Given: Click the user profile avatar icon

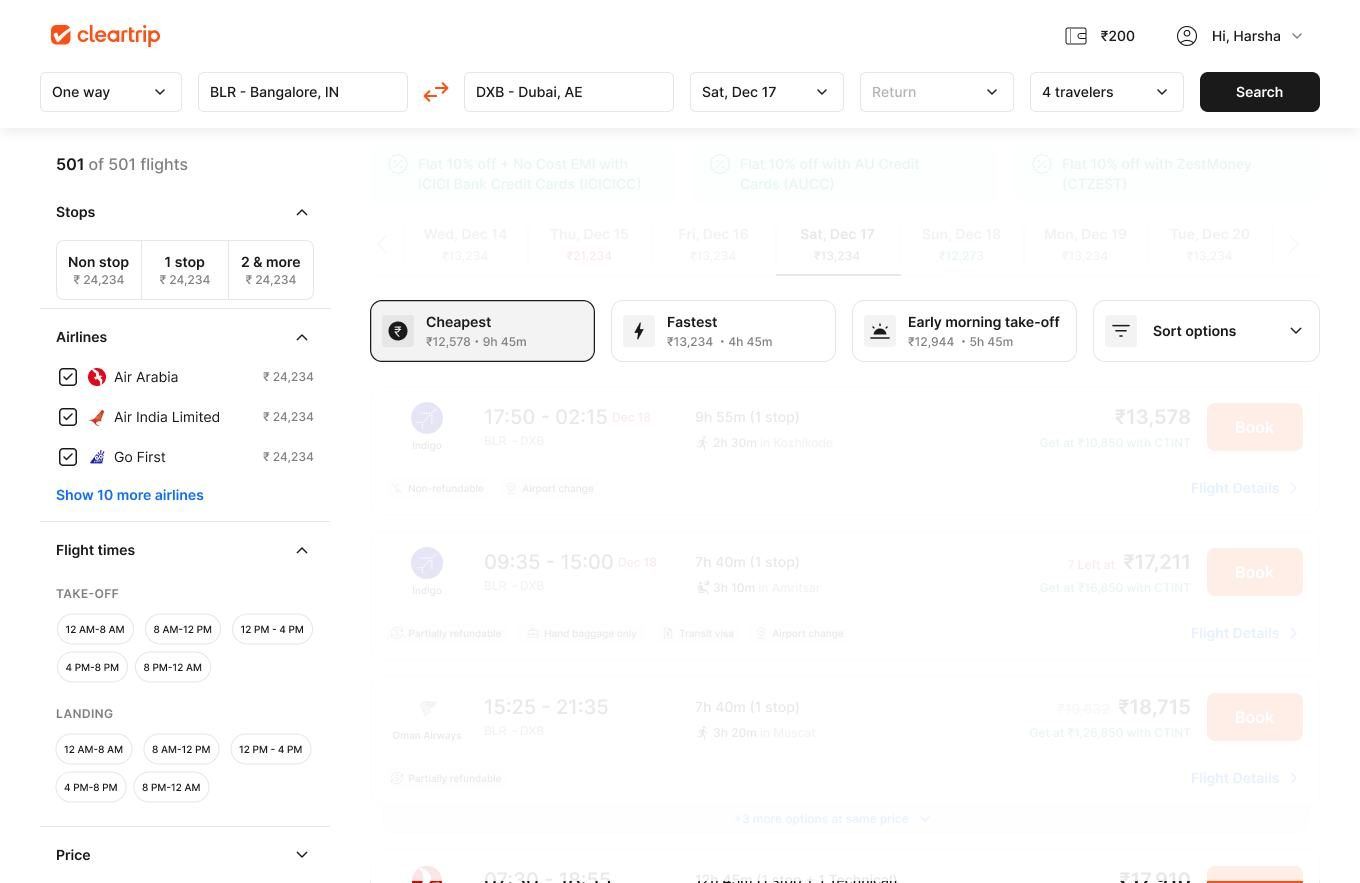Looking at the screenshot, I should pos(1187,36).
